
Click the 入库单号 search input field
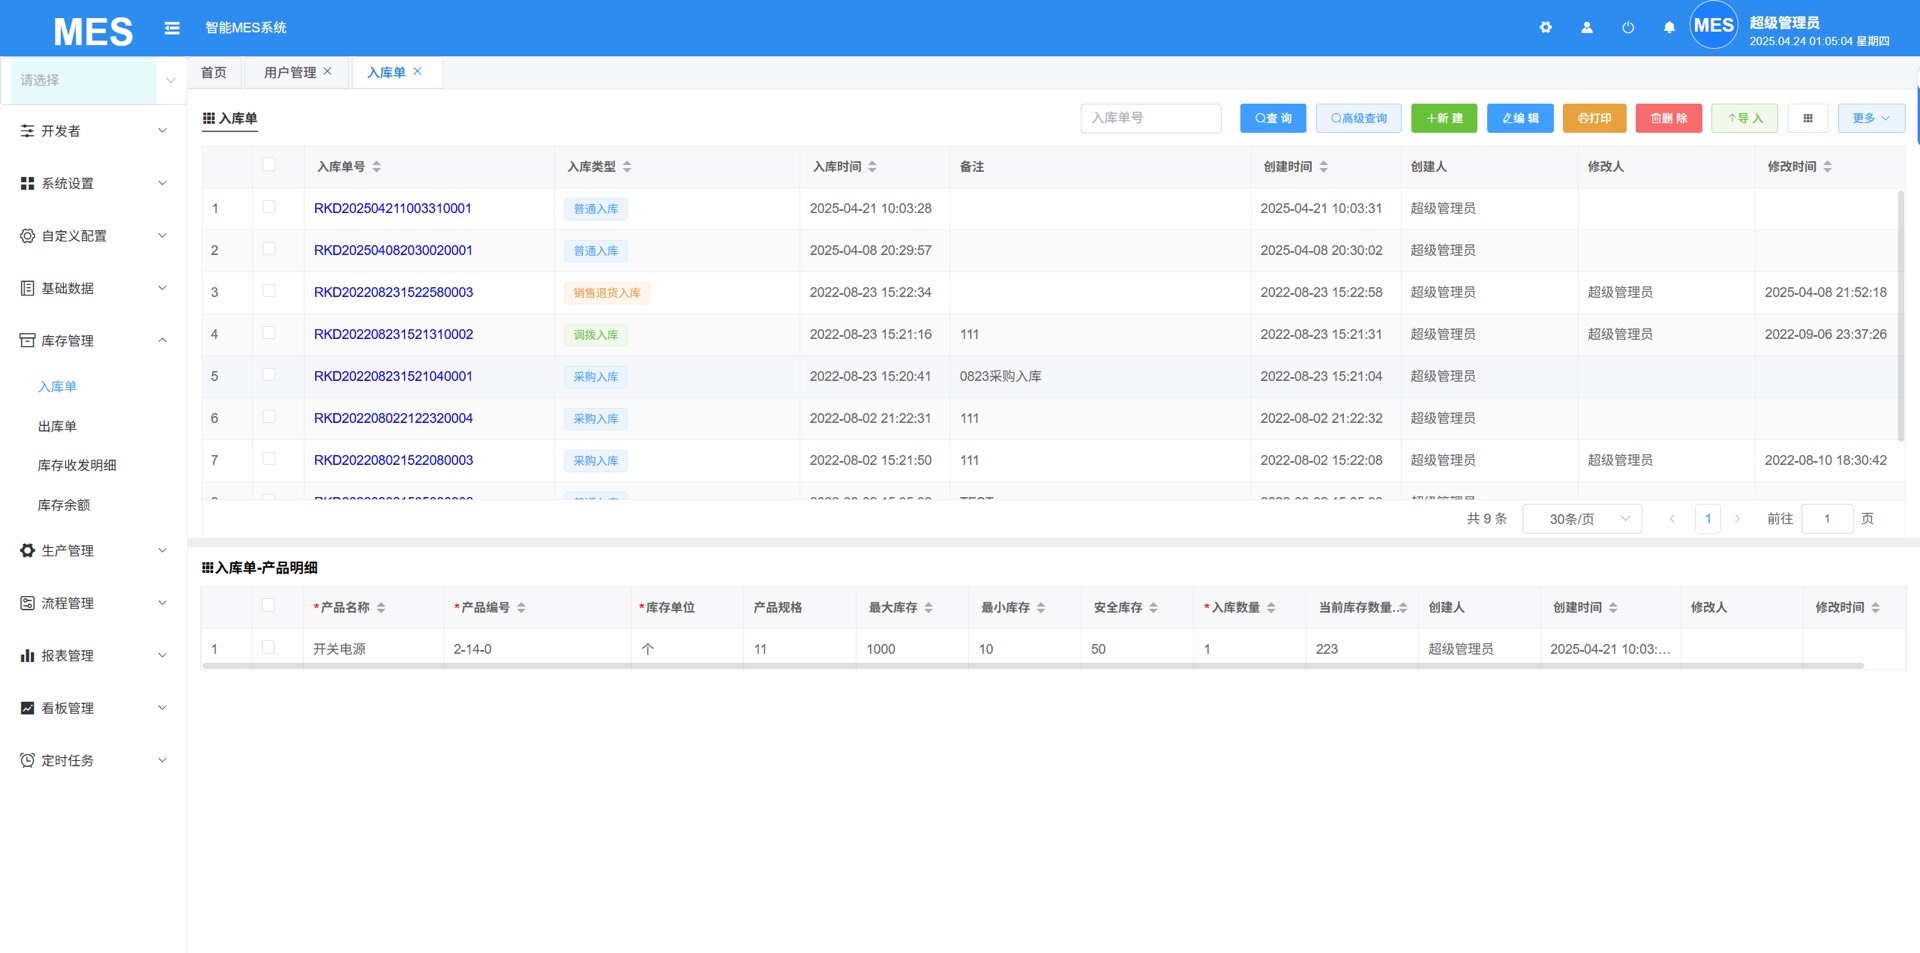pos(1150,118)
